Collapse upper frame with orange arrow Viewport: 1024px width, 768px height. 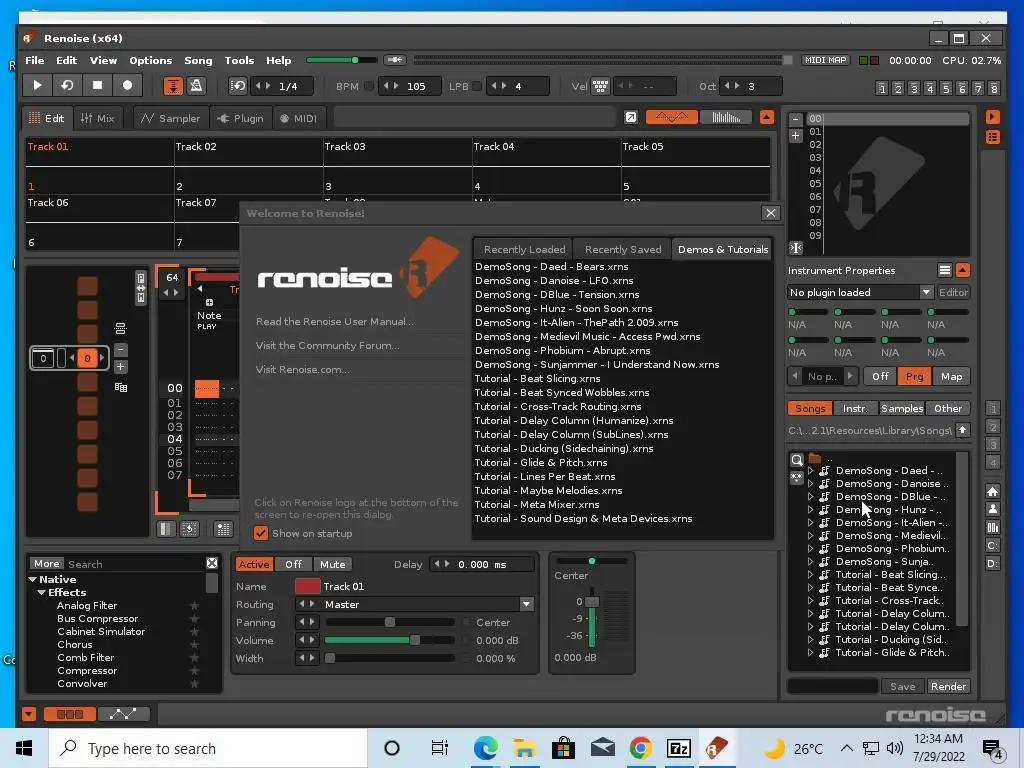click(x=767, y=118)
